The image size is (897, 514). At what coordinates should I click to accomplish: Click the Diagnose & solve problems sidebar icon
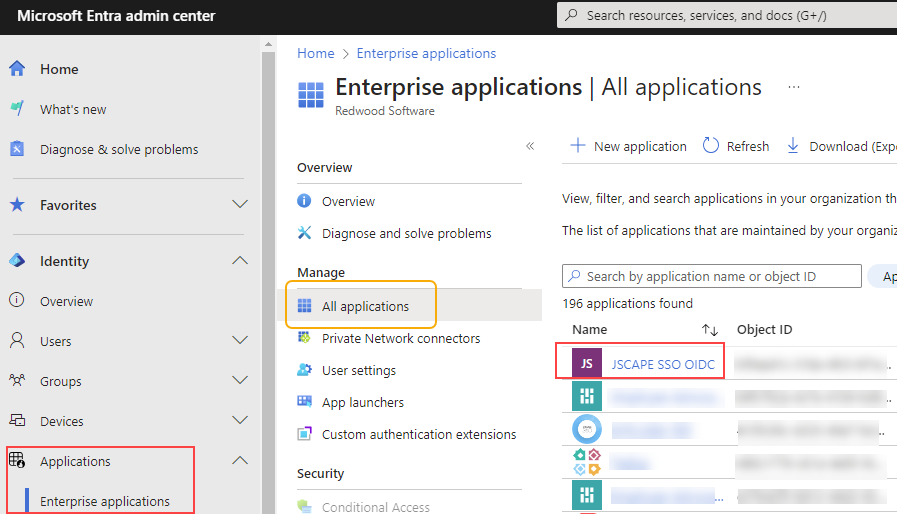17,149
